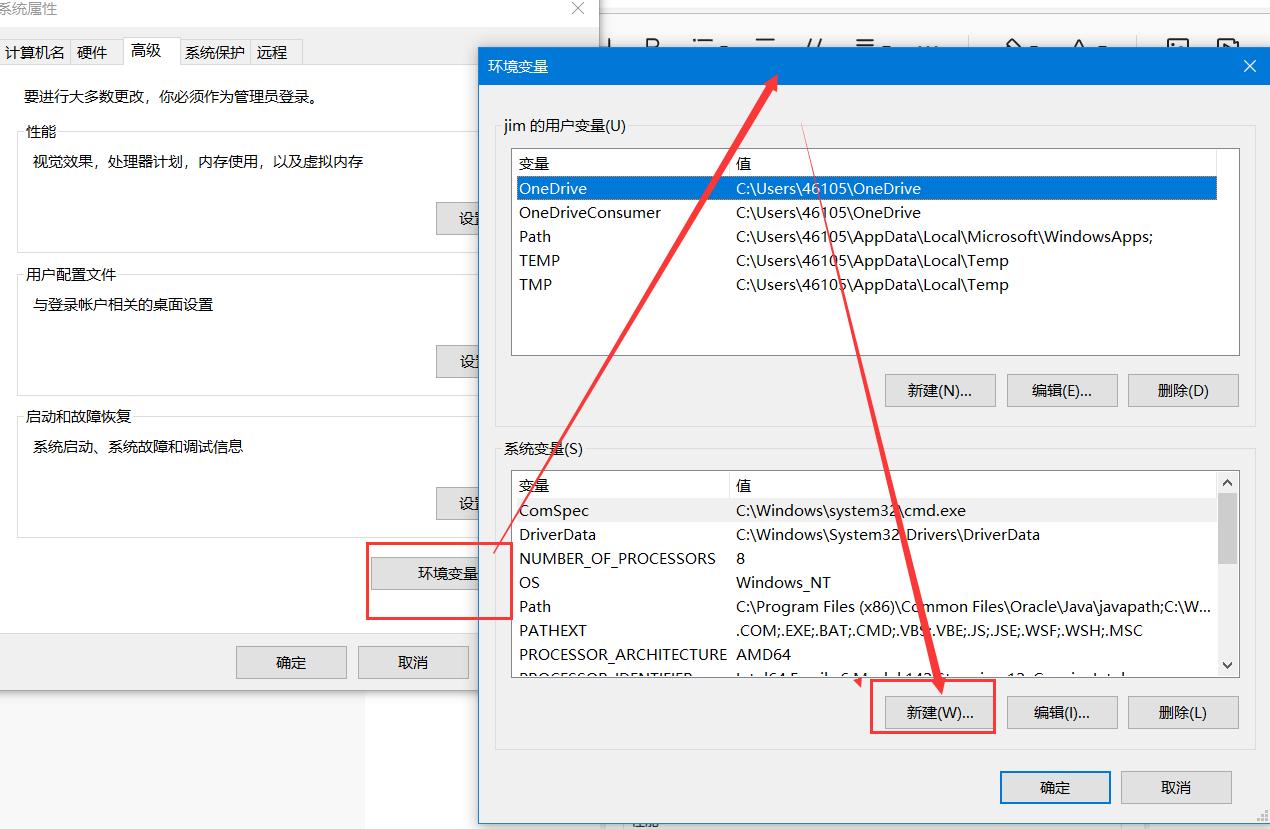1270x829 pixels.
Task: Click 新建(W) to create a system variable
Action: tap(932, 712)
